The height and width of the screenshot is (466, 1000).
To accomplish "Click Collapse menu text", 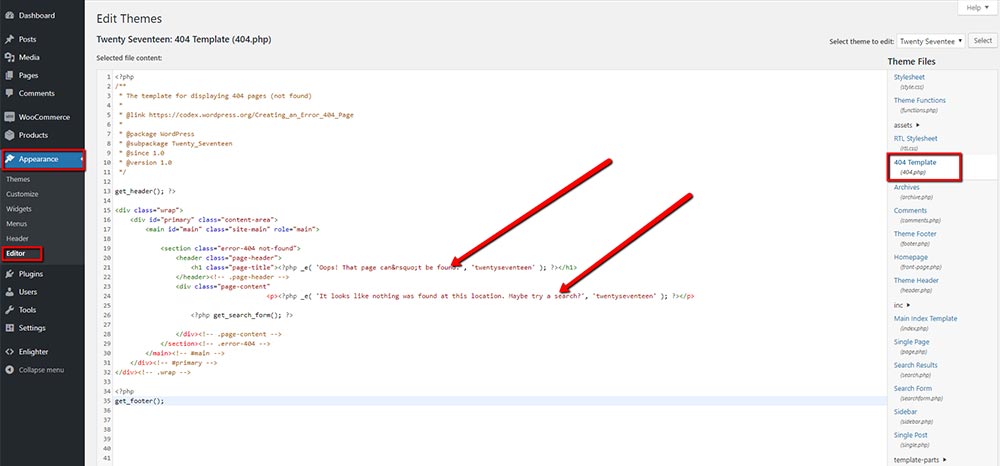I will [41, 370].
